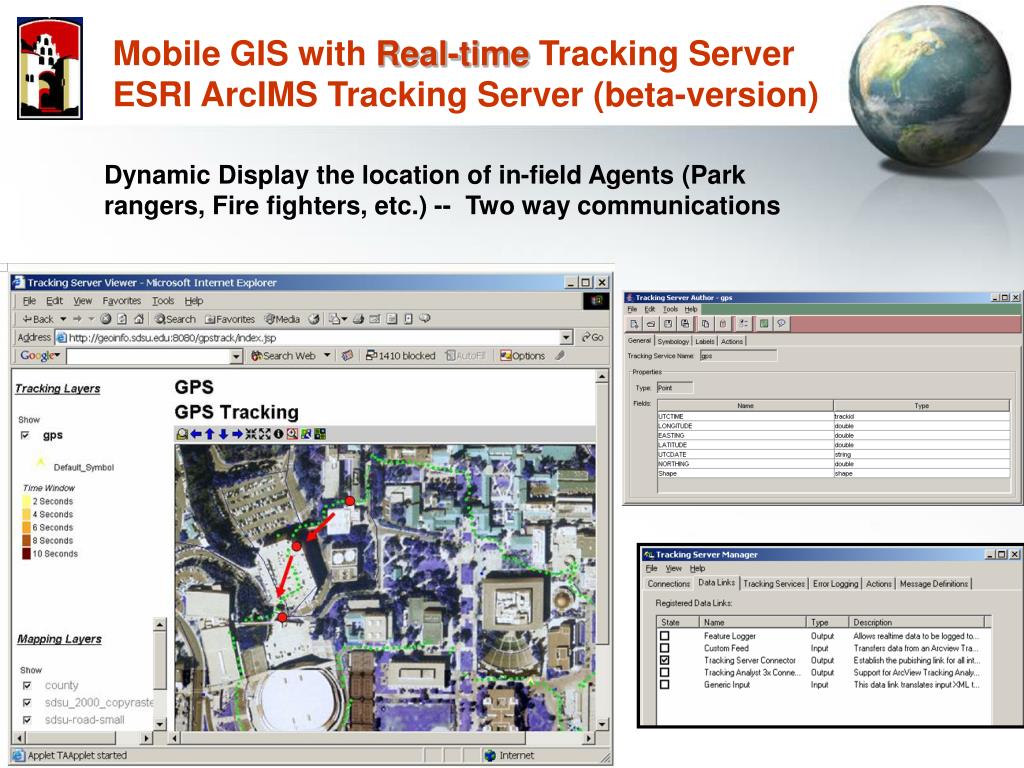The width and height of the screenshot is (1024, 768).
Task: Click the Copy icon in Tracking Server Author toolbar
Action: 706,324
